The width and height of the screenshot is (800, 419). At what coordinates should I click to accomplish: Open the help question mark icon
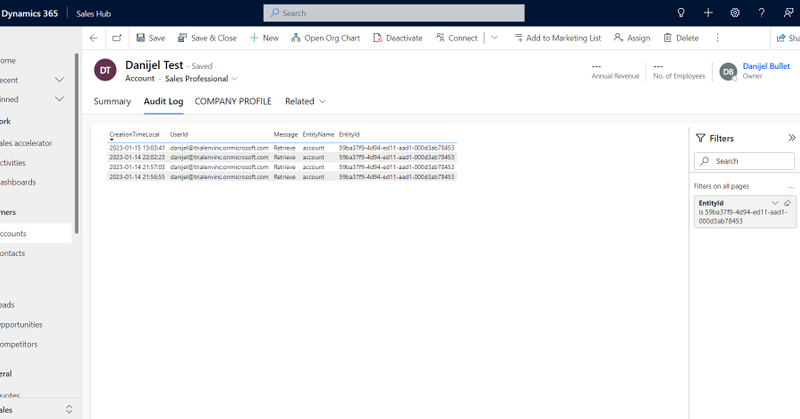[x=761, y=13]
